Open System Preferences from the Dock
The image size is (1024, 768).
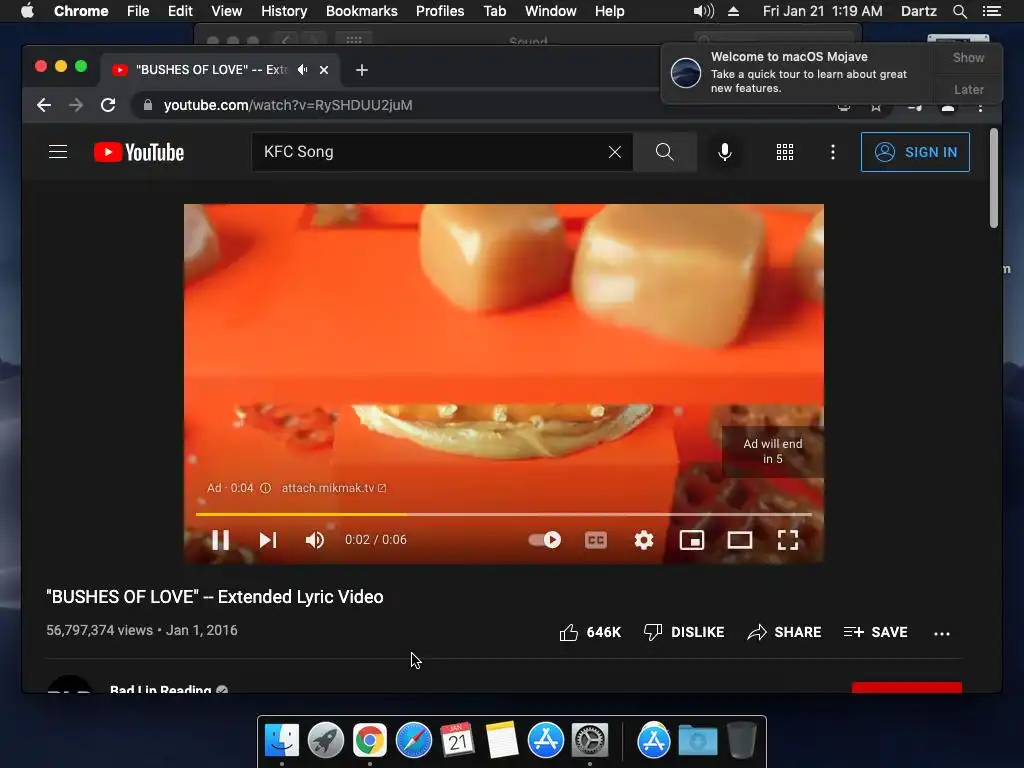pos(590,740)
